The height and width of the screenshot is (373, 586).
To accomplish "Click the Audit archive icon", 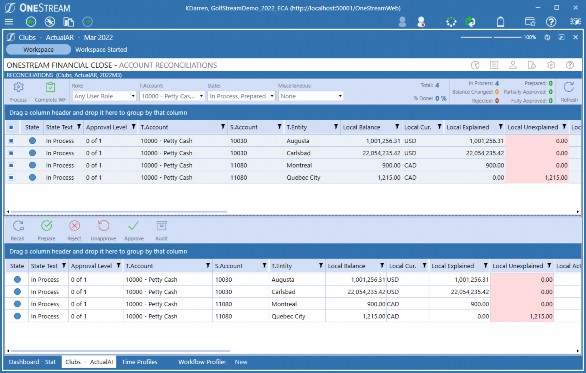I will tap(161, 226).
